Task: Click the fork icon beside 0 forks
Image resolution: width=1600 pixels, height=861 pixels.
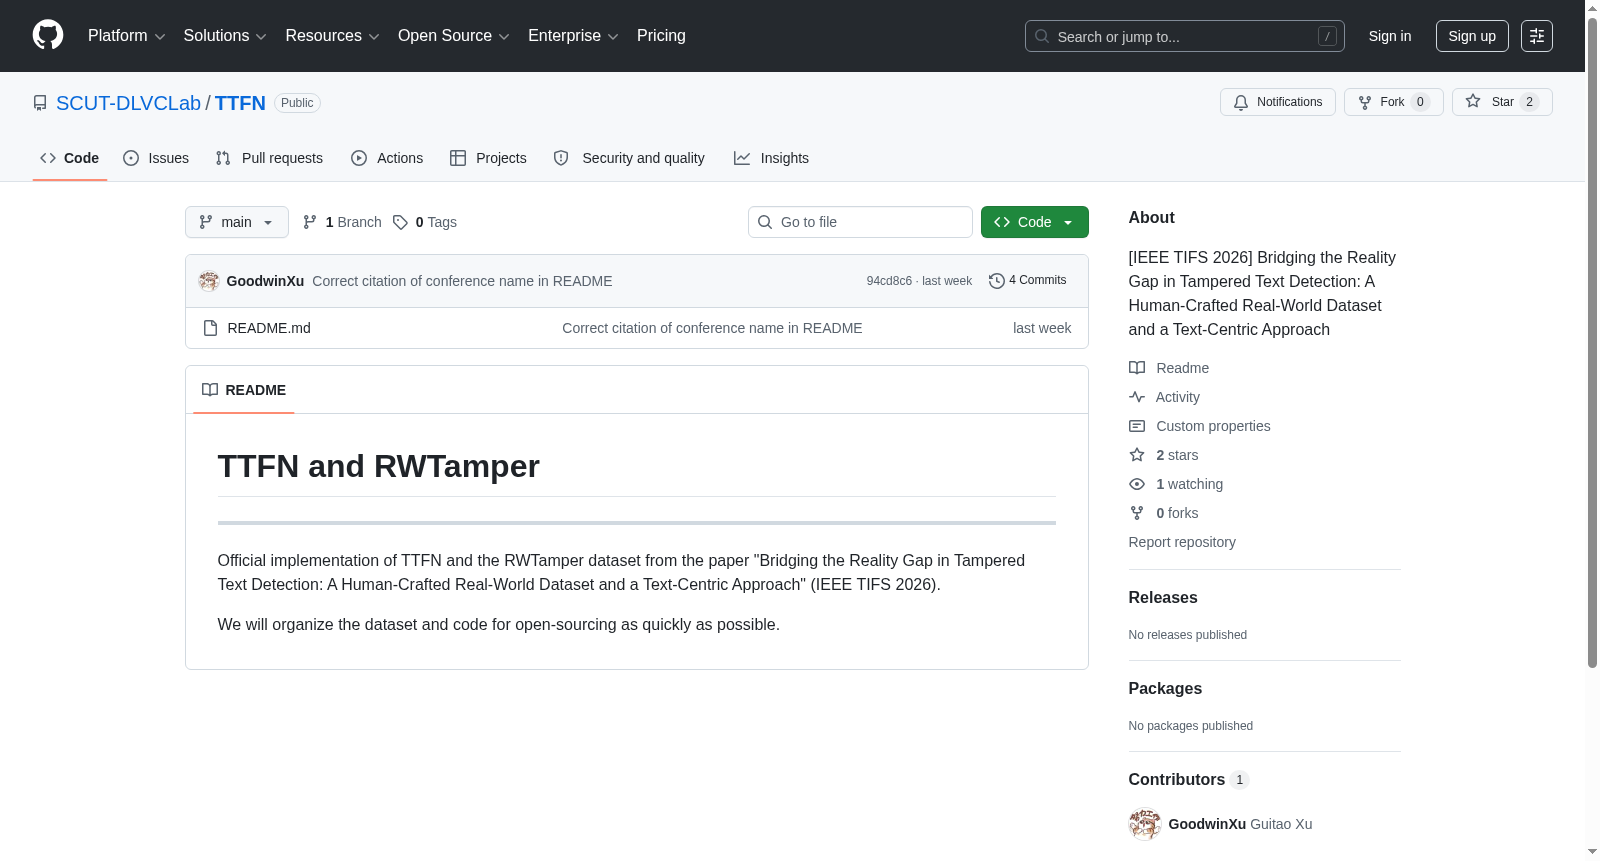Action: (x=1137, y=513)
